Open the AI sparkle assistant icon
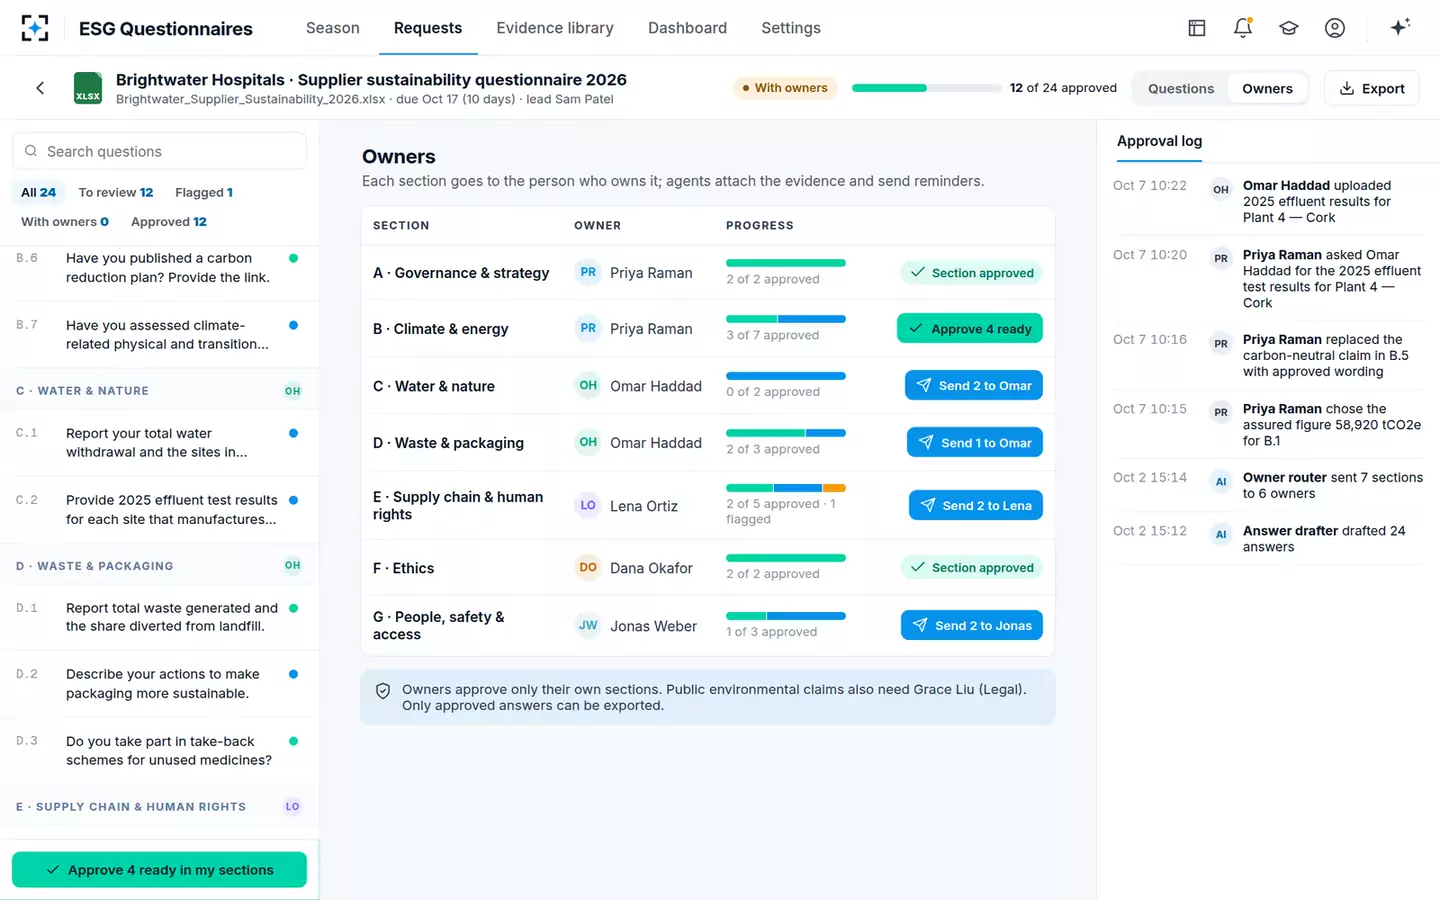 click(1400, 27)
